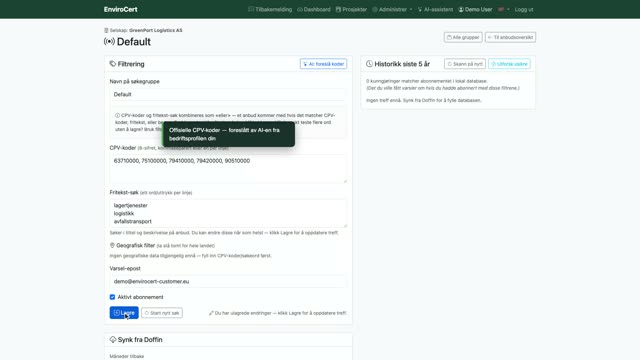Image resolution: width=640 pixels, height=360 pixels.
Task: Click the Start nytt søk button
Action: click(162, 313)
